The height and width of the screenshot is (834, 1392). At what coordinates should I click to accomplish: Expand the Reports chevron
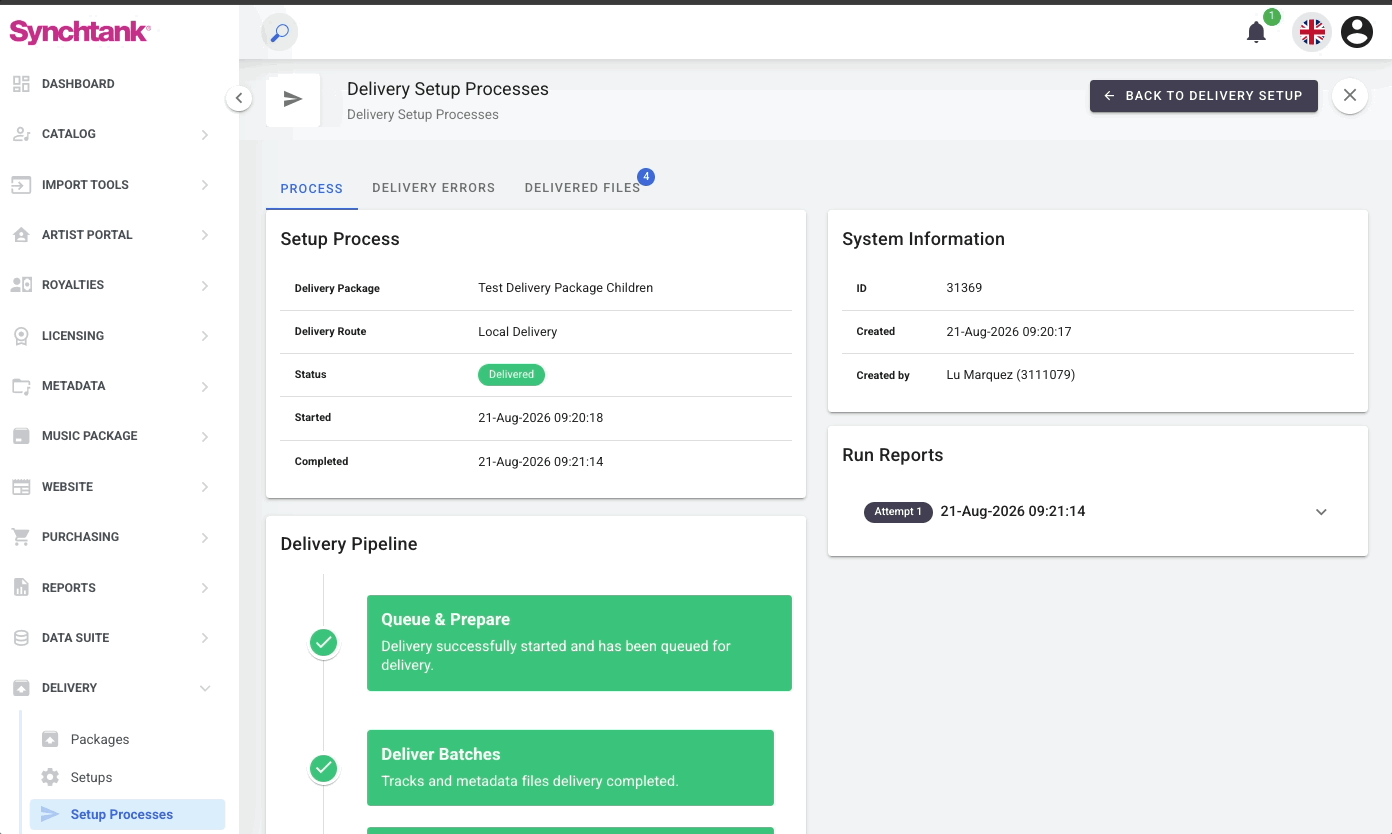point(205,588)
